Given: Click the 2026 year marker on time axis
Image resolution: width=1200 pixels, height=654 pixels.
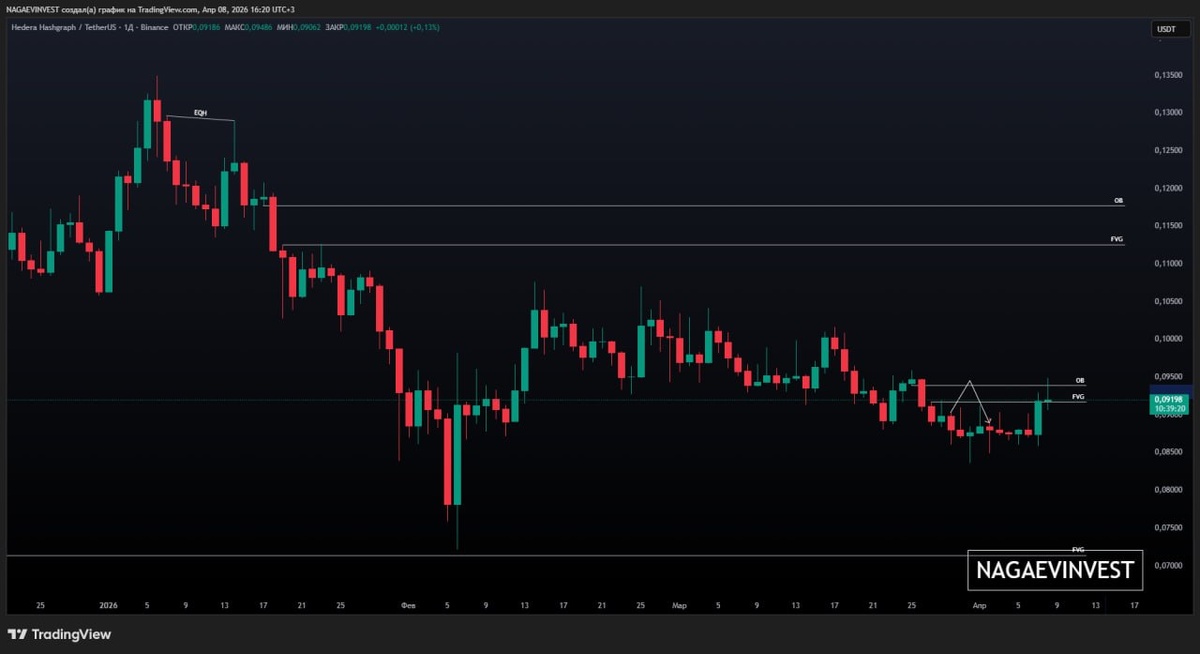Looking at the screenshot, I should coord(109,606).
